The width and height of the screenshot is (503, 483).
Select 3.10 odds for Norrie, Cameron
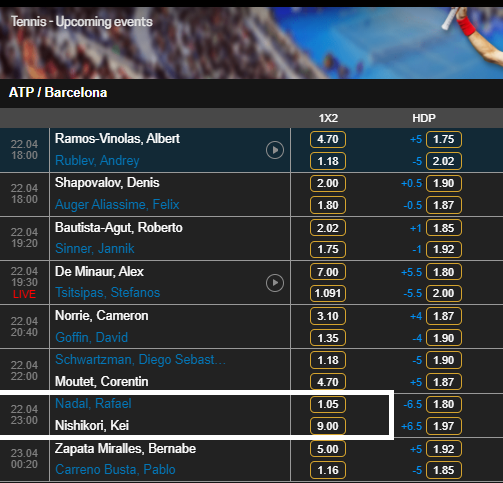[x=328, y=316]
